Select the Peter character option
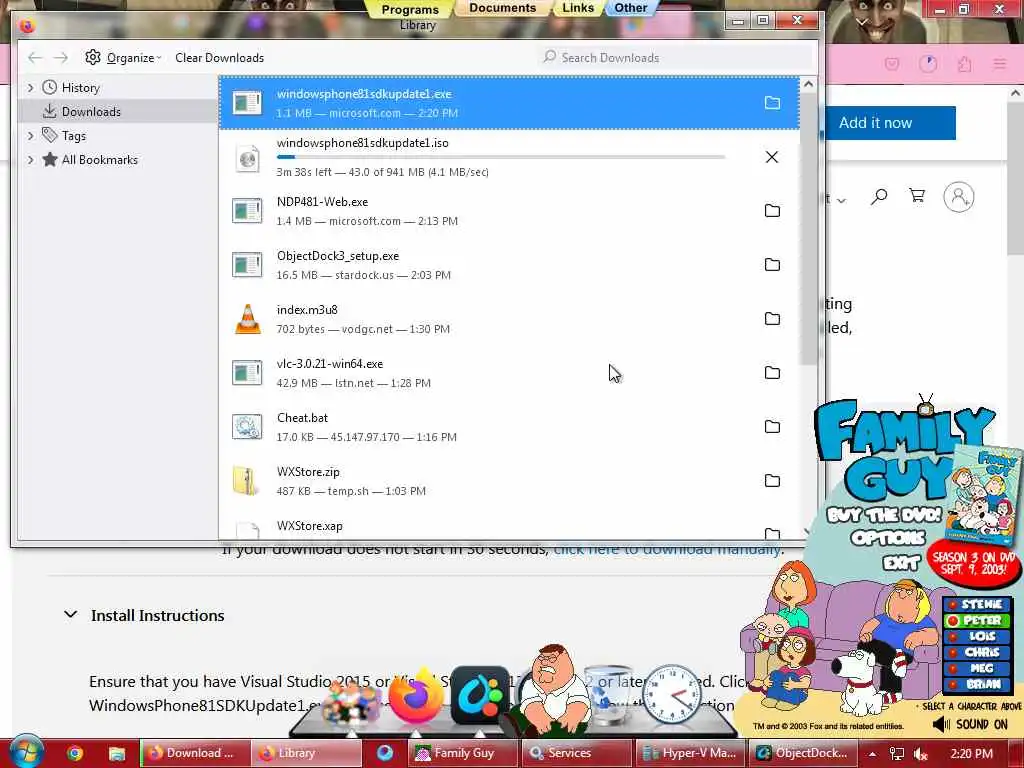Viewport: 1024px width, 768px height. click(977, 620)
